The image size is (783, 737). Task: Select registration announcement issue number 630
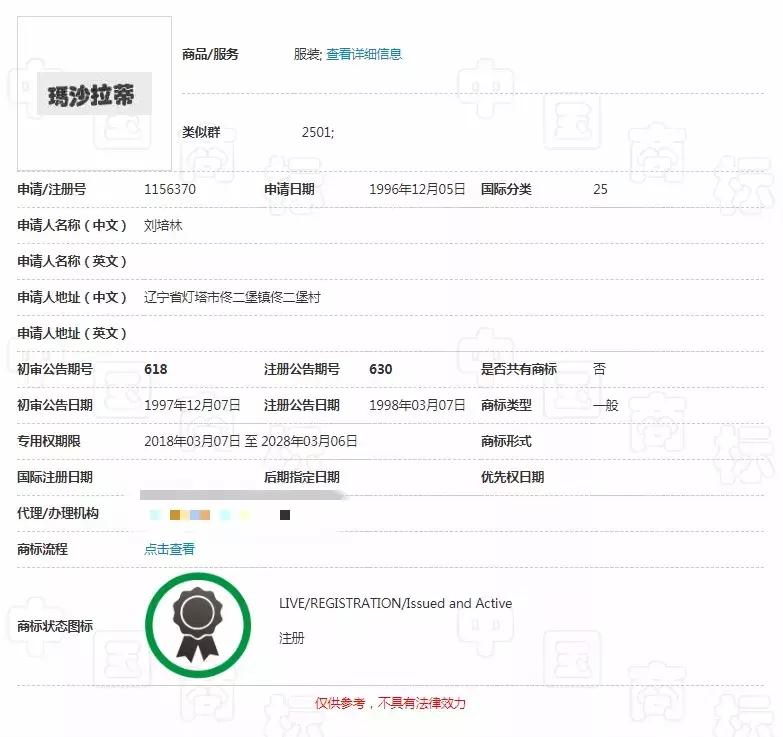pos(381,369)
